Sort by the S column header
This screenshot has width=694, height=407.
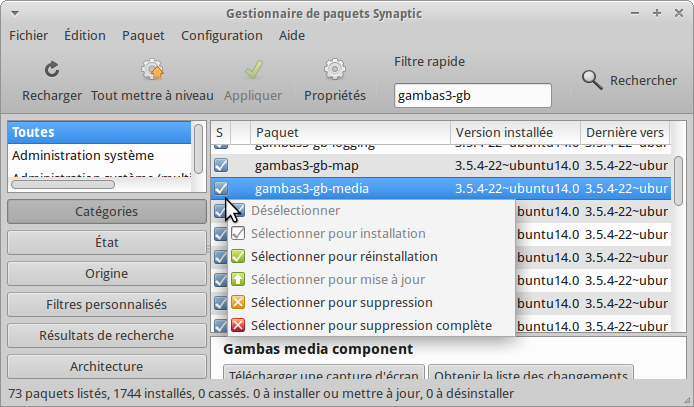[x=220, y=133]
